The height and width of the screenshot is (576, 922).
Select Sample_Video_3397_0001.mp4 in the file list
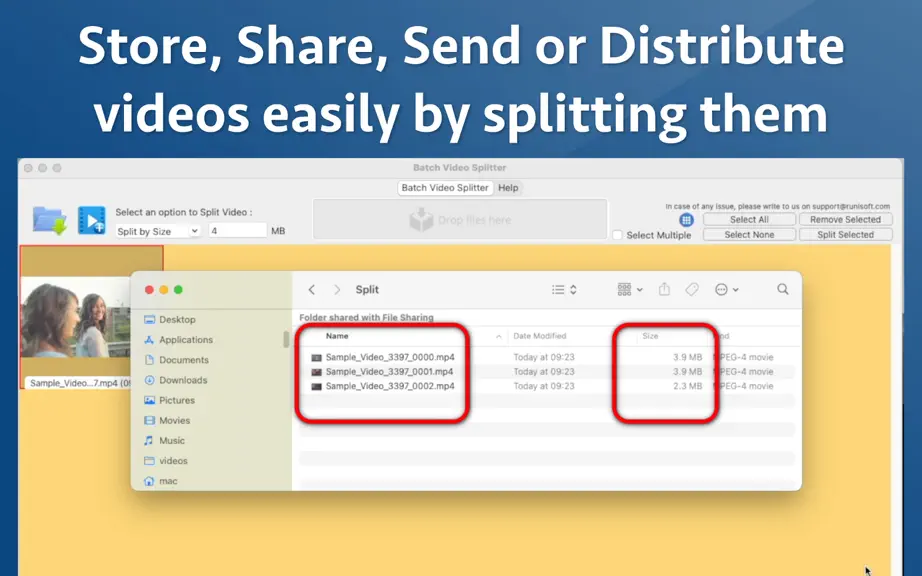click(390, 371)
